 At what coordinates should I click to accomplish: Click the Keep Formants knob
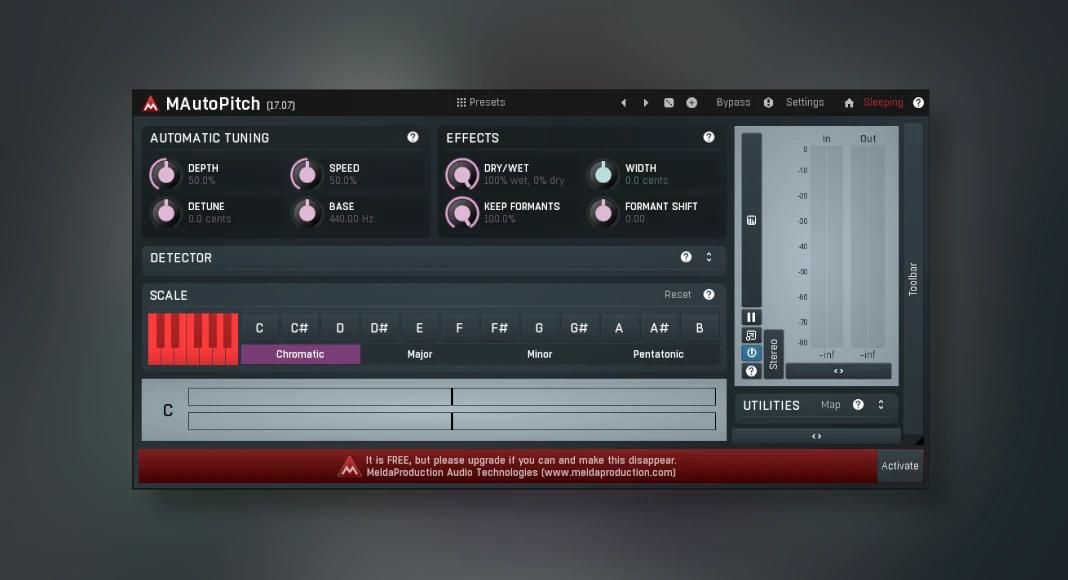click(462, 212)
